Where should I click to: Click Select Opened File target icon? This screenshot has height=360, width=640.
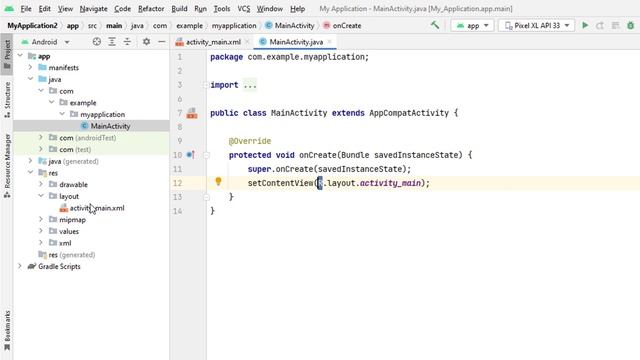[97, 42]
